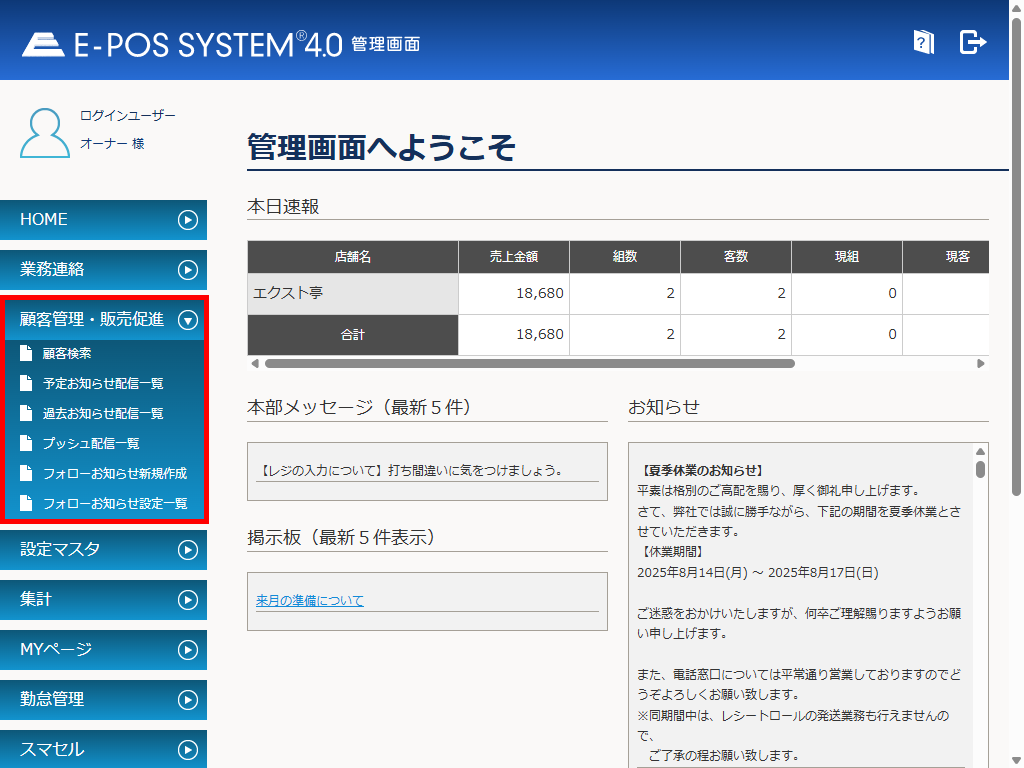
Task: Click the login user avatar icon
Action: tap(45, 132)
